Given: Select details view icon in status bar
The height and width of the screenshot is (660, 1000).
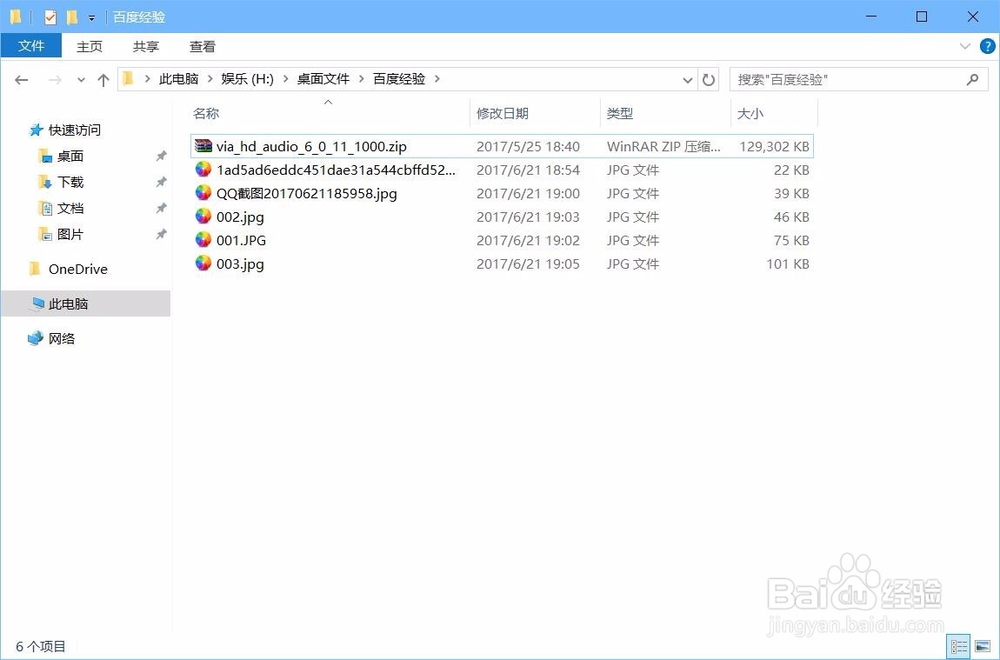Looking at the screenshot, I should point(959,645).
